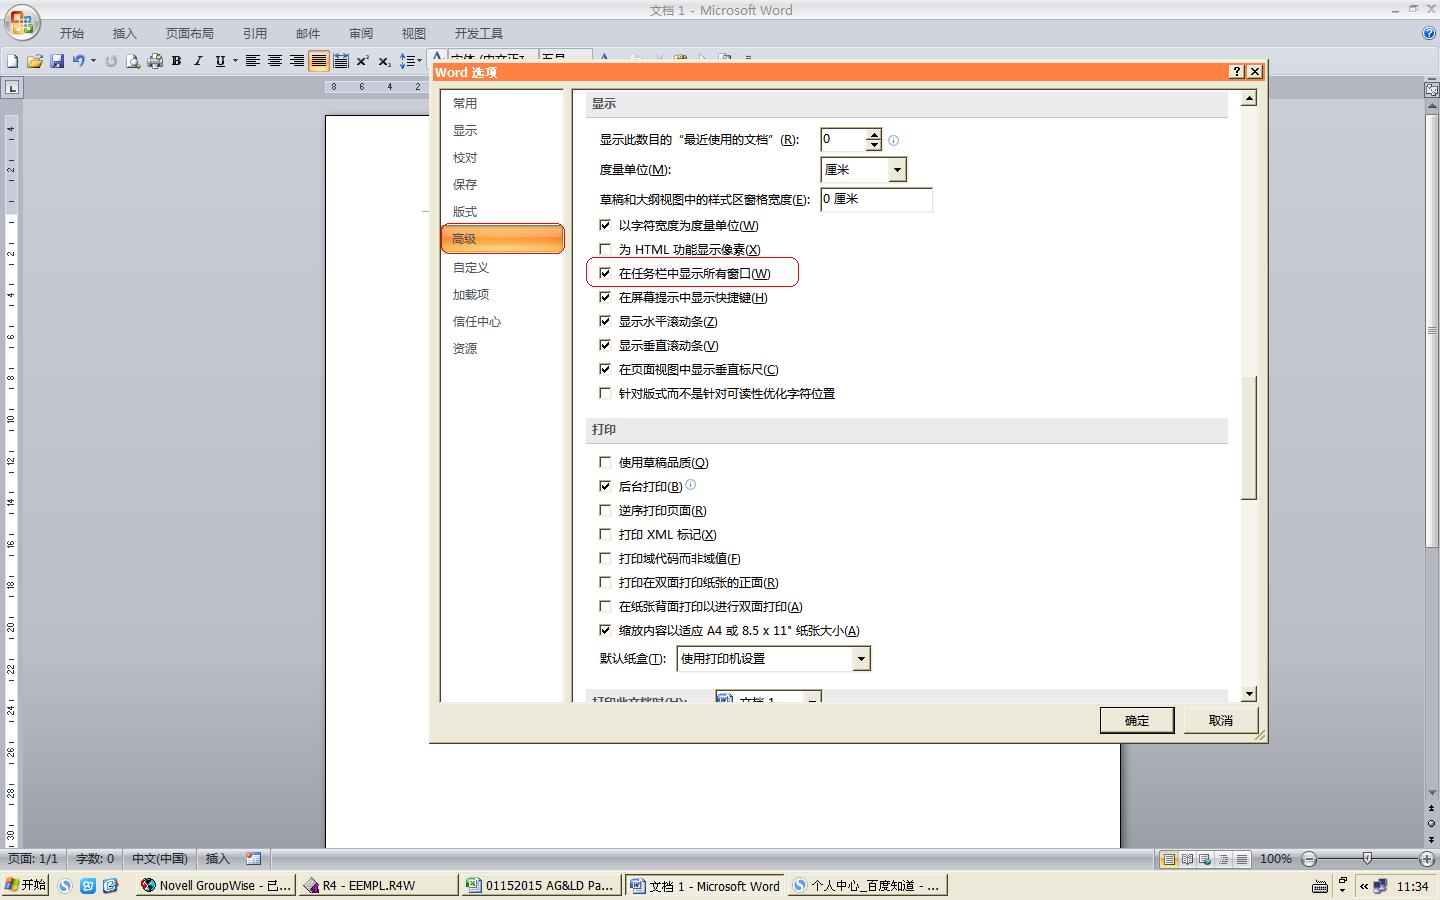Open a file with the folder icon
Image resolution: width=1440 pixels, height=900 pixels.
point(35,61)
